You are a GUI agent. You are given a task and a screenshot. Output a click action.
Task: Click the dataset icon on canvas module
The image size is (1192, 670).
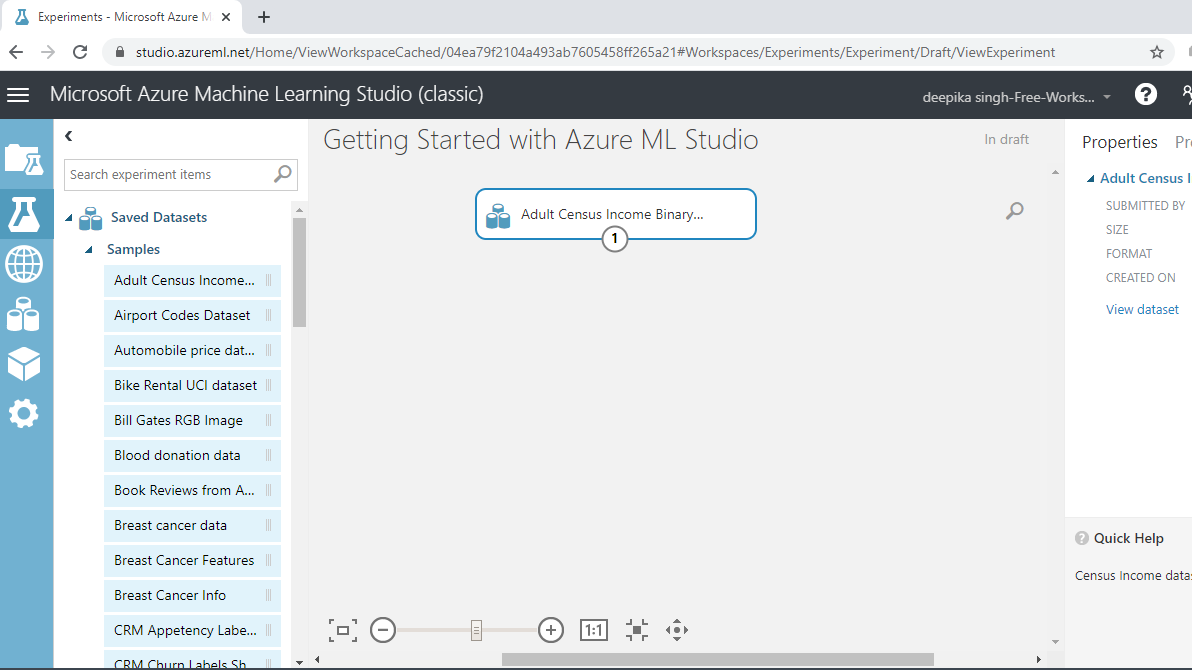498,216
